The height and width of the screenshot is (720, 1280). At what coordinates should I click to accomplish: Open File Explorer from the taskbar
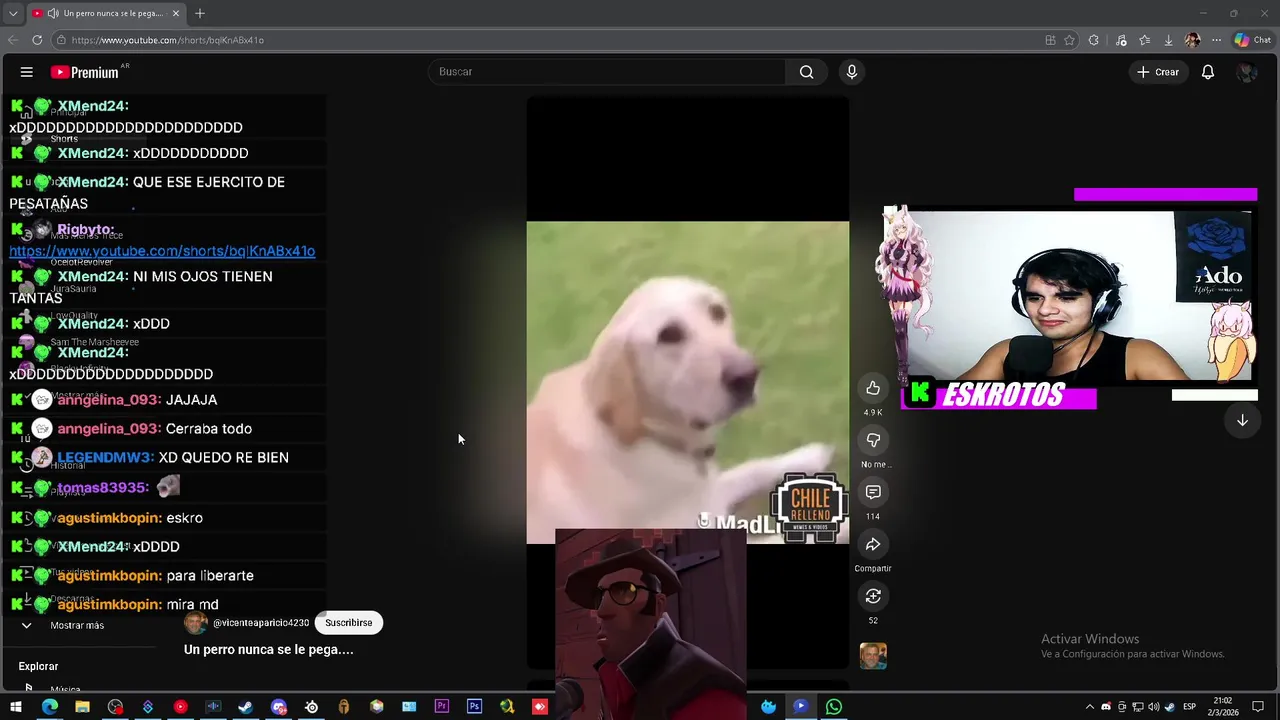pos(82,707)
